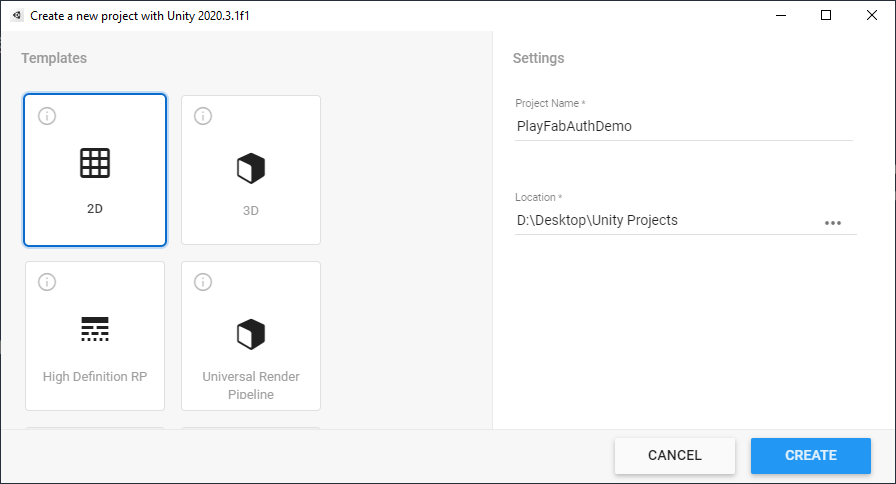This screenshot has height=484, width=896.
Task: Click the CANCEL button
Action: pyautogui.click(x=675, y=455)
